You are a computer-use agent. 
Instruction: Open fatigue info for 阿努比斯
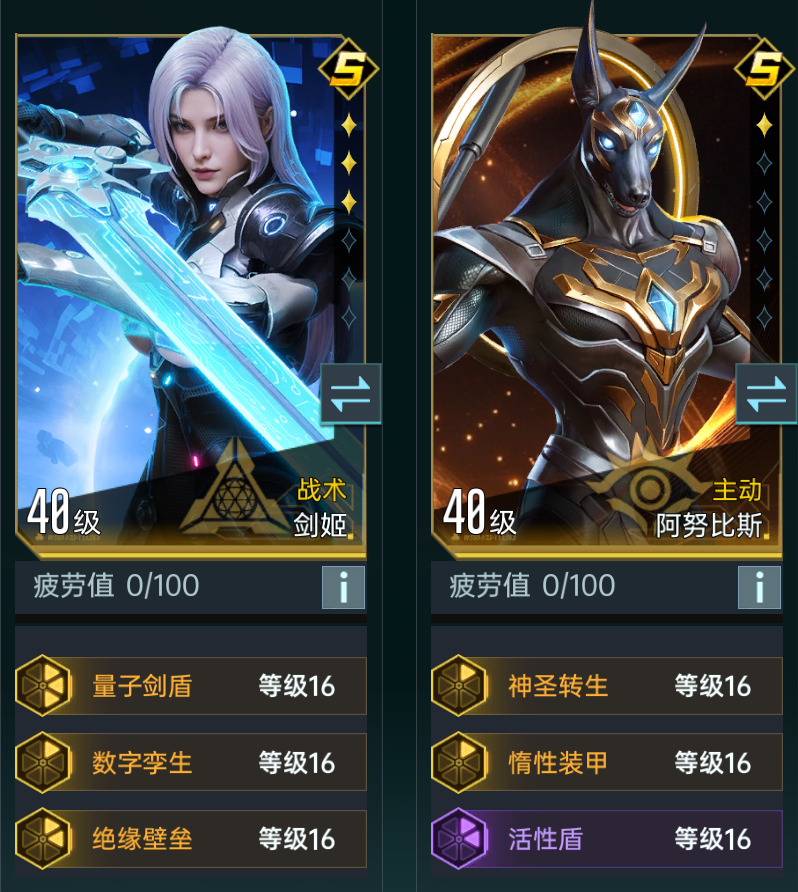click(x=759, y=587)
